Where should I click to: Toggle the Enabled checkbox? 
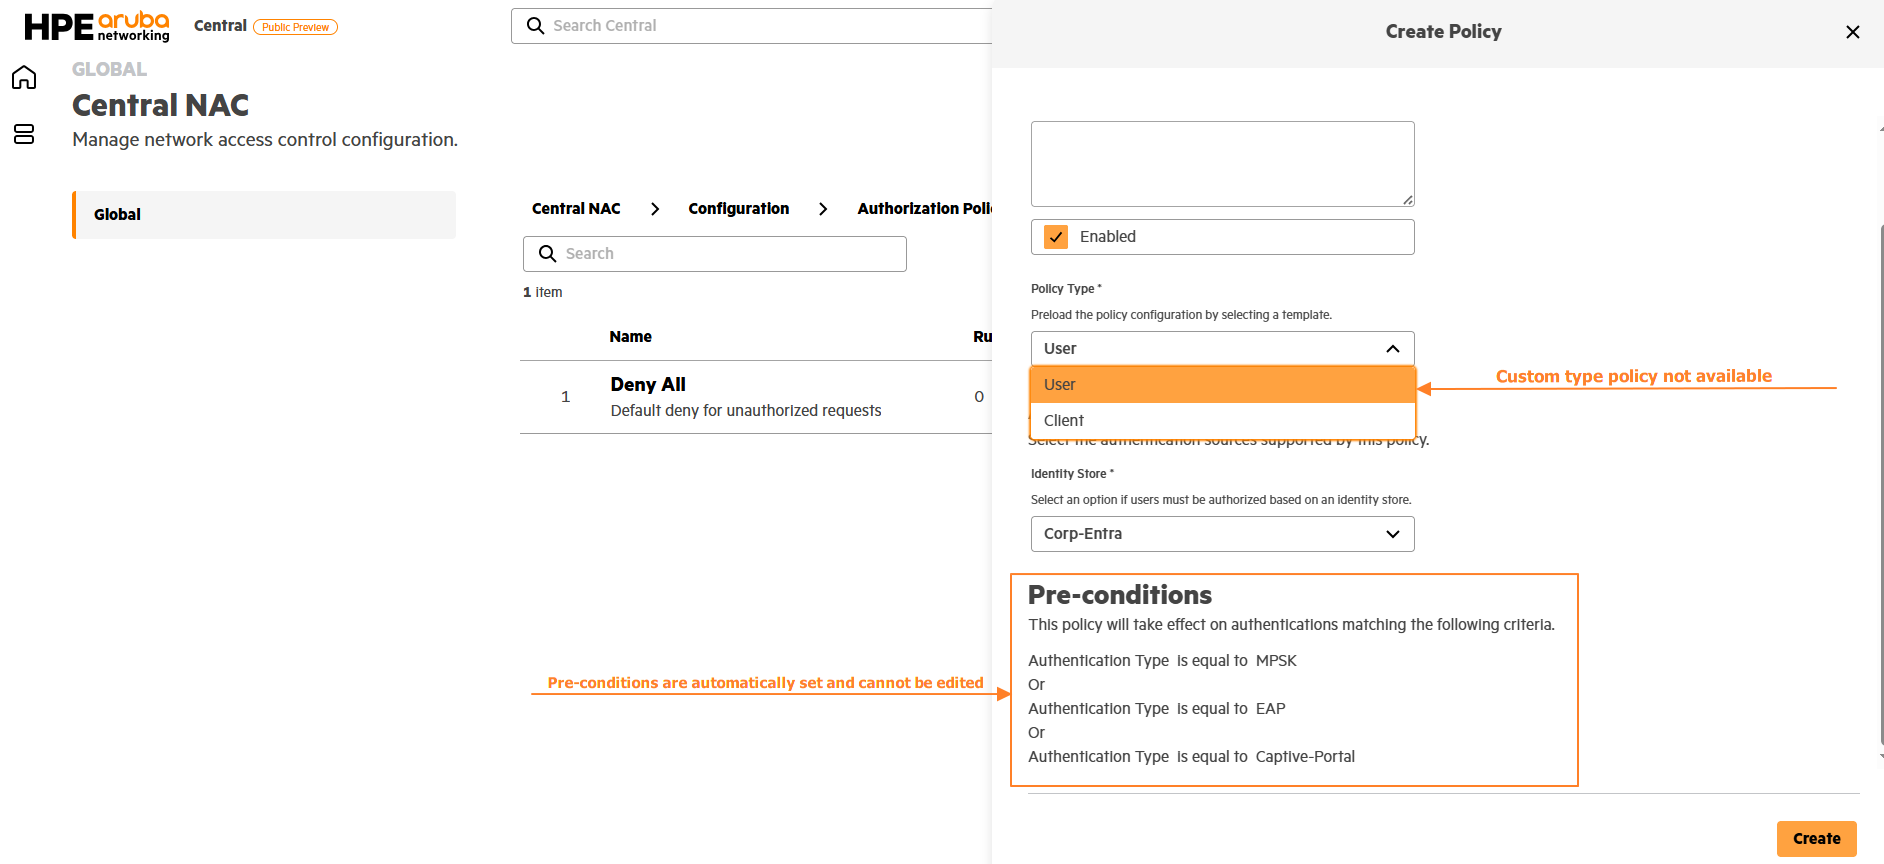pos(1056,237)
